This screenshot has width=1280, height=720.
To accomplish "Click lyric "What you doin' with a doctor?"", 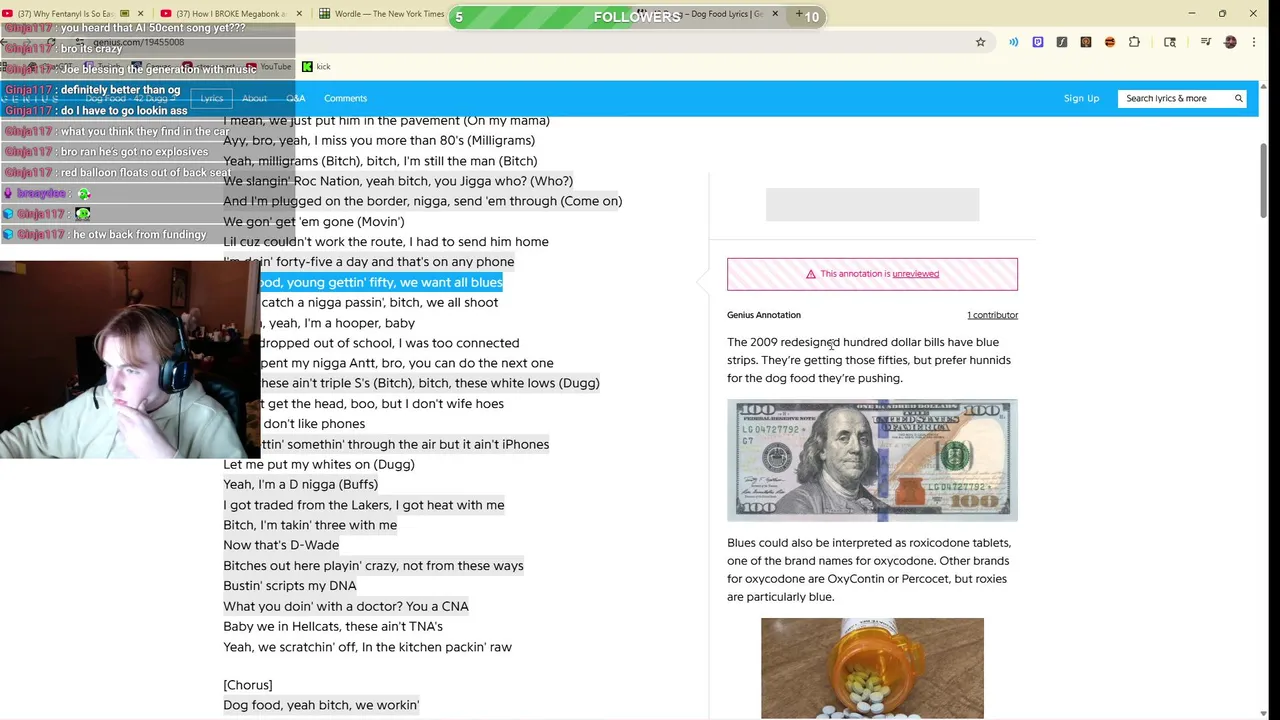I will pyautogui.click(x=345, y=606).
